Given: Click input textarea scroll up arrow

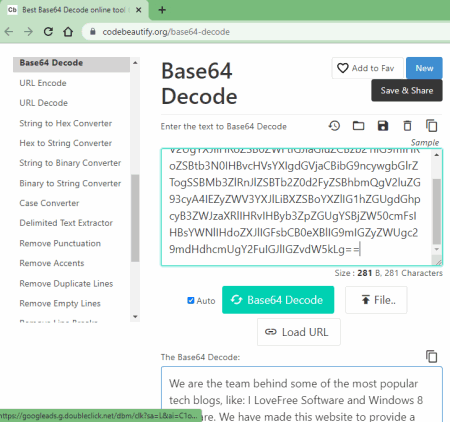Looking at the screenshot, I should pyautogui.click(x=437, y=155).
